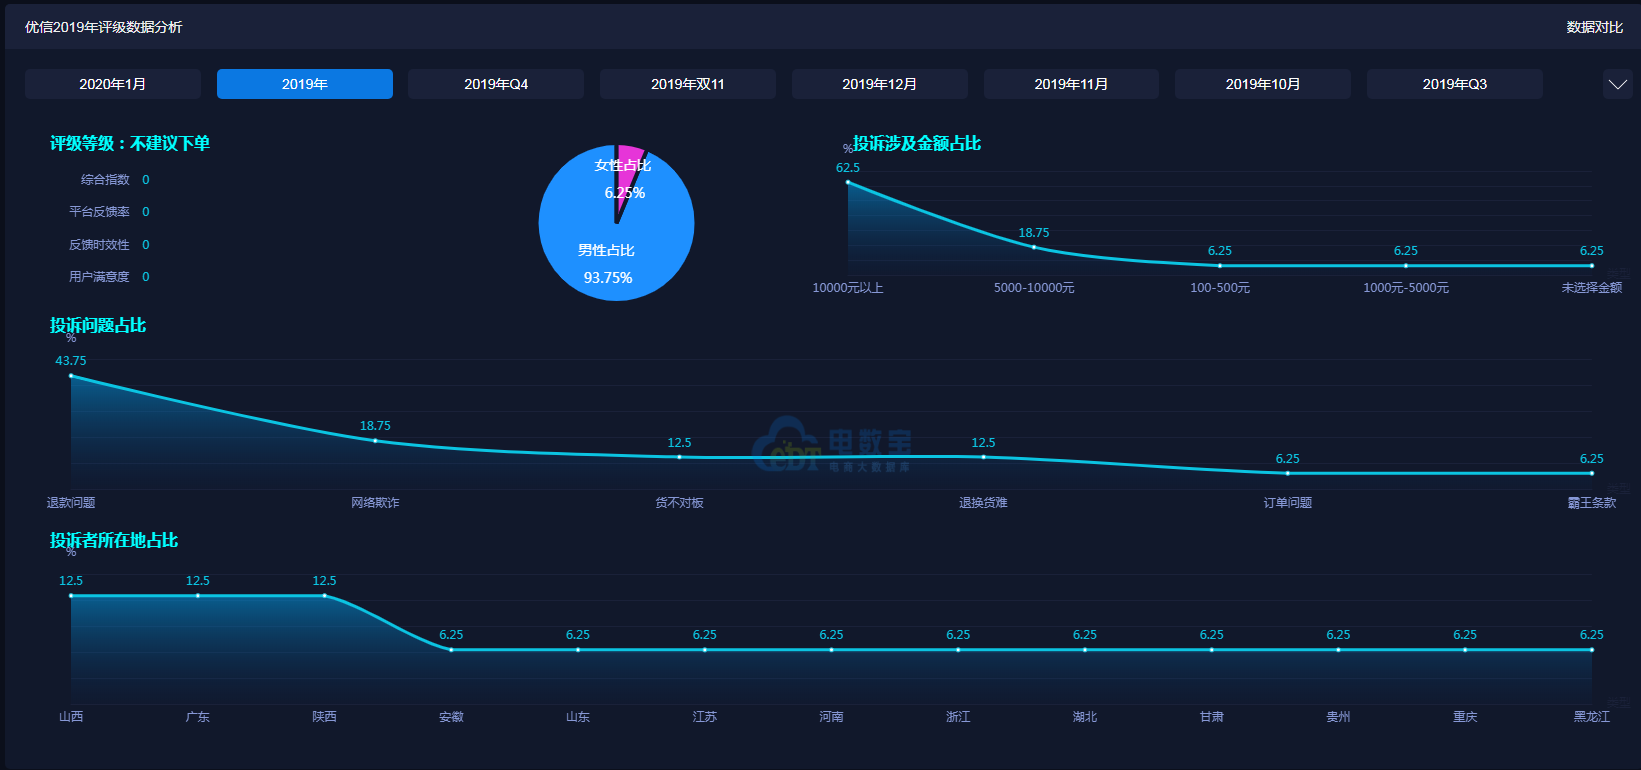This screenshot has width=1641, height=770.
Task: Click the 12.5 point for 退换货难
Action: click(984, 457)
